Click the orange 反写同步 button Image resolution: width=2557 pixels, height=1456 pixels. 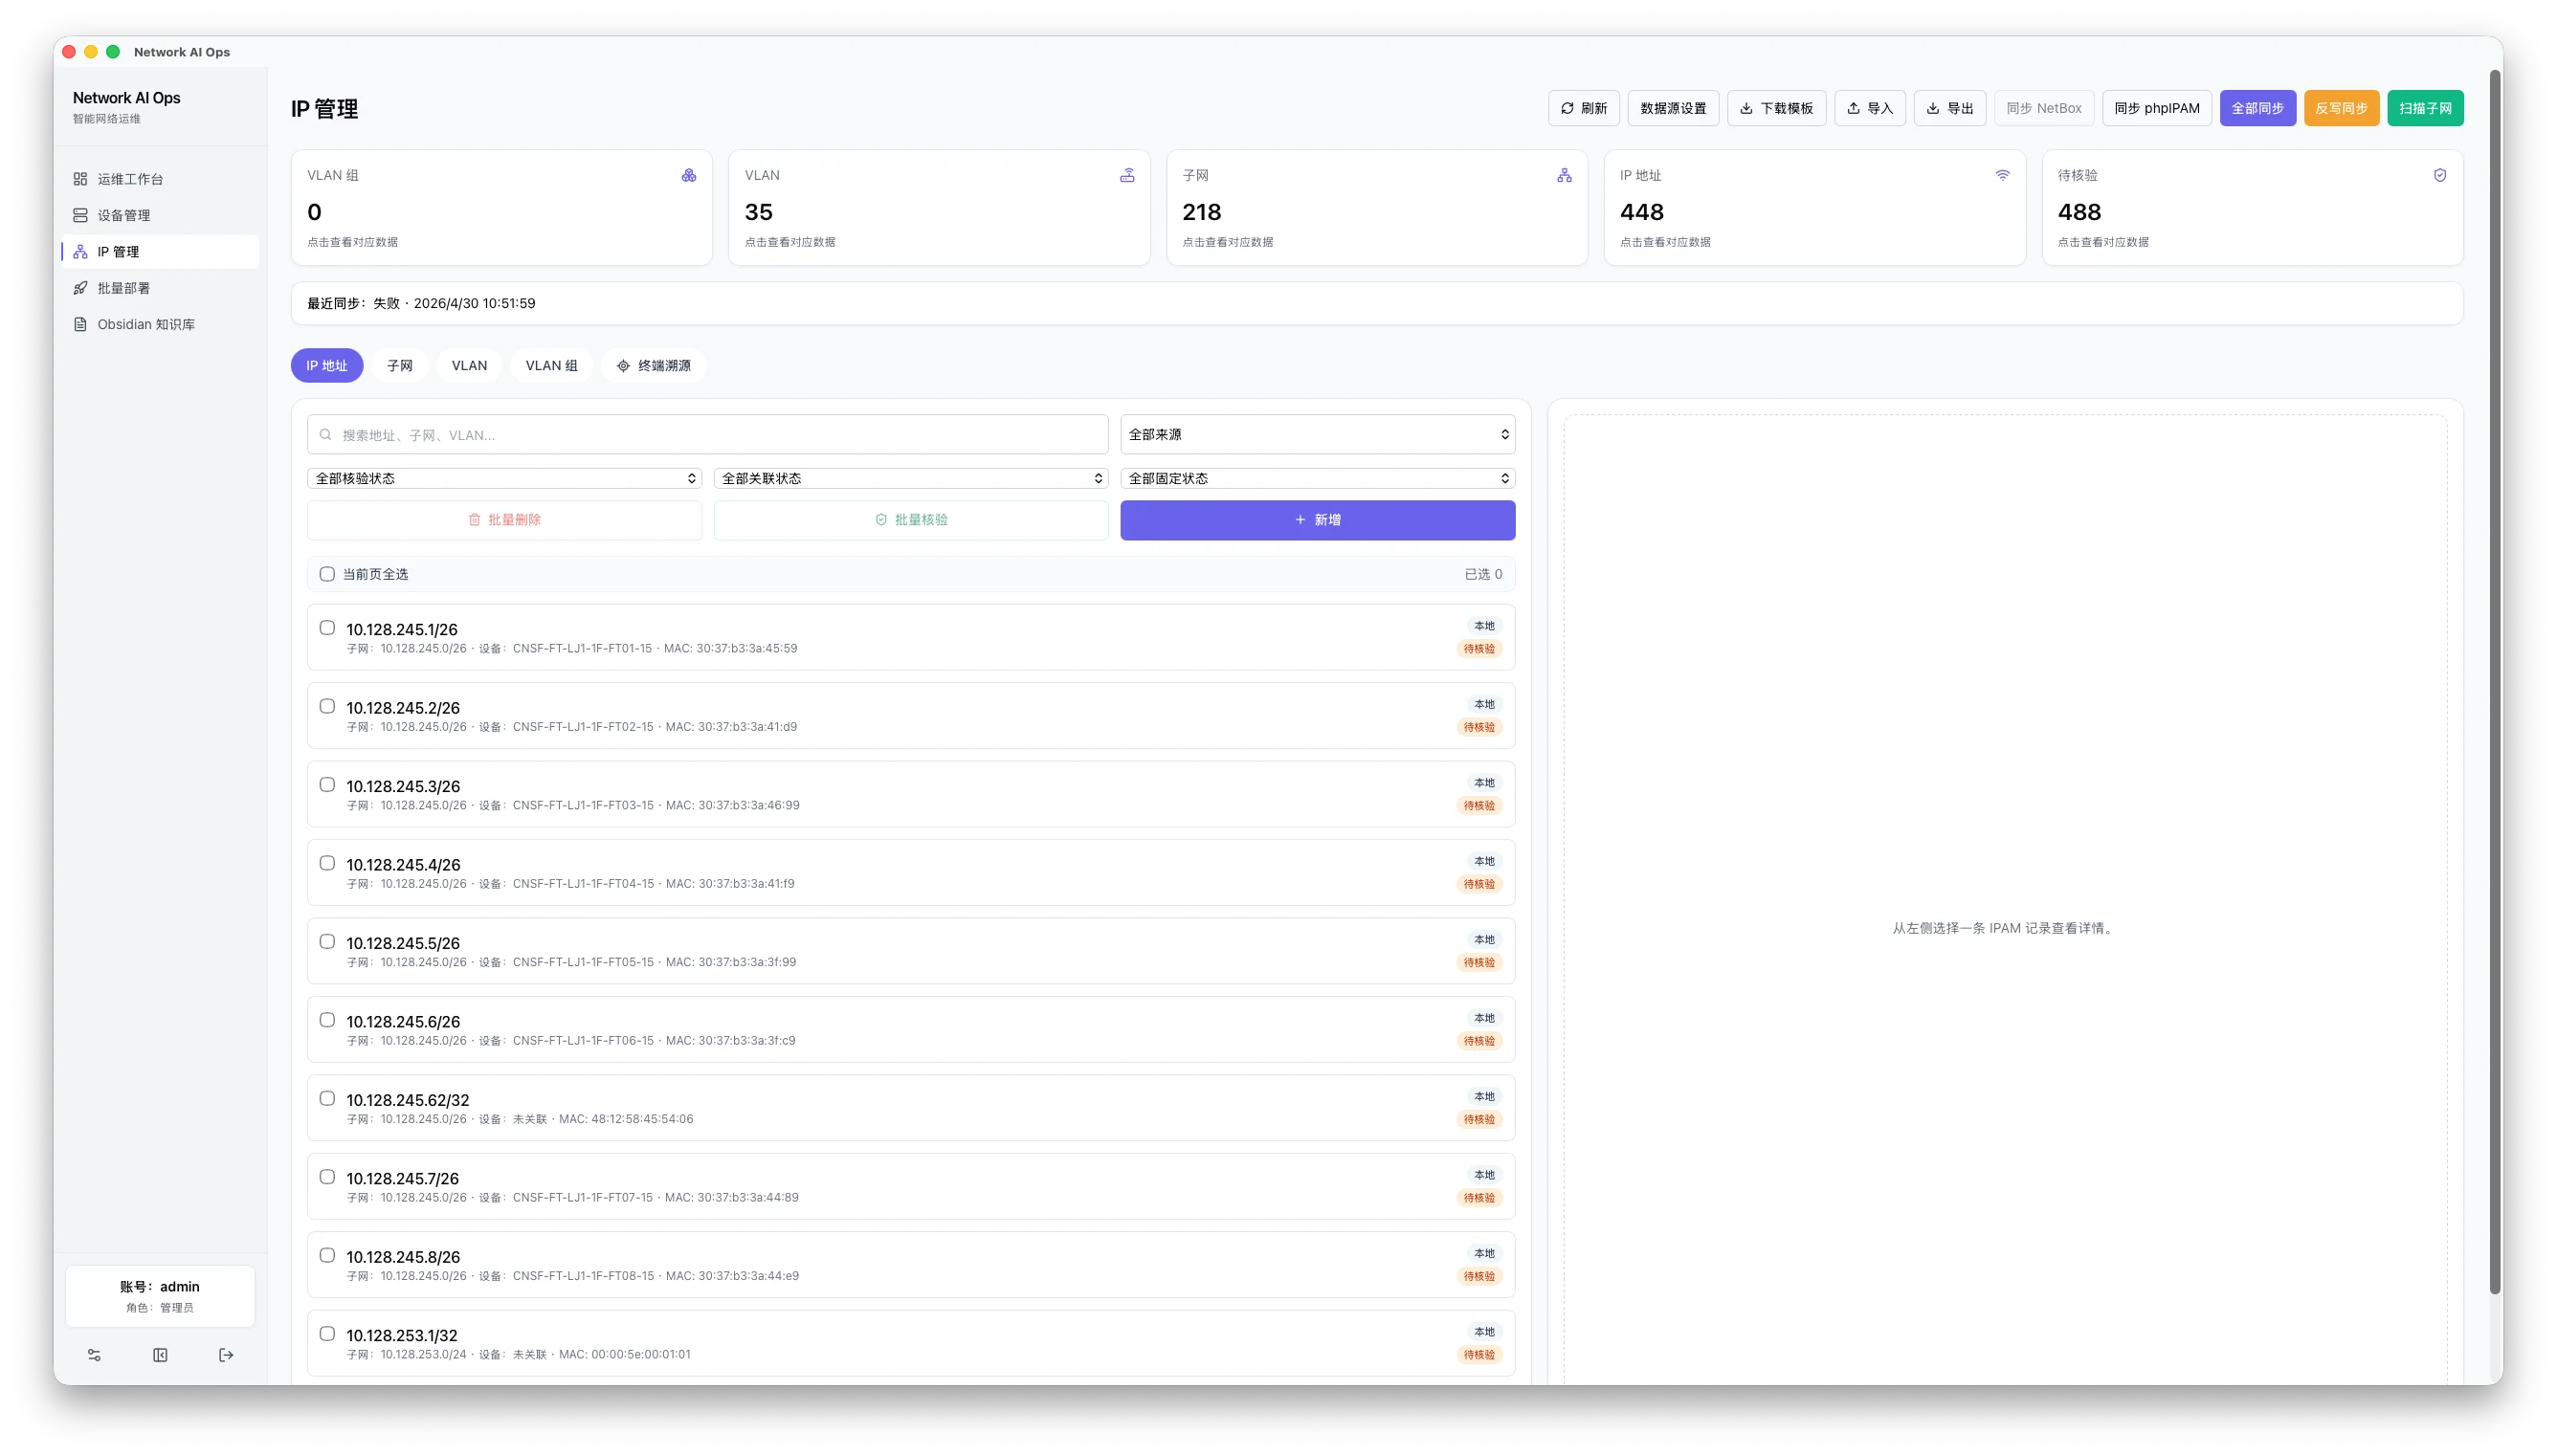click(2341, 108)
